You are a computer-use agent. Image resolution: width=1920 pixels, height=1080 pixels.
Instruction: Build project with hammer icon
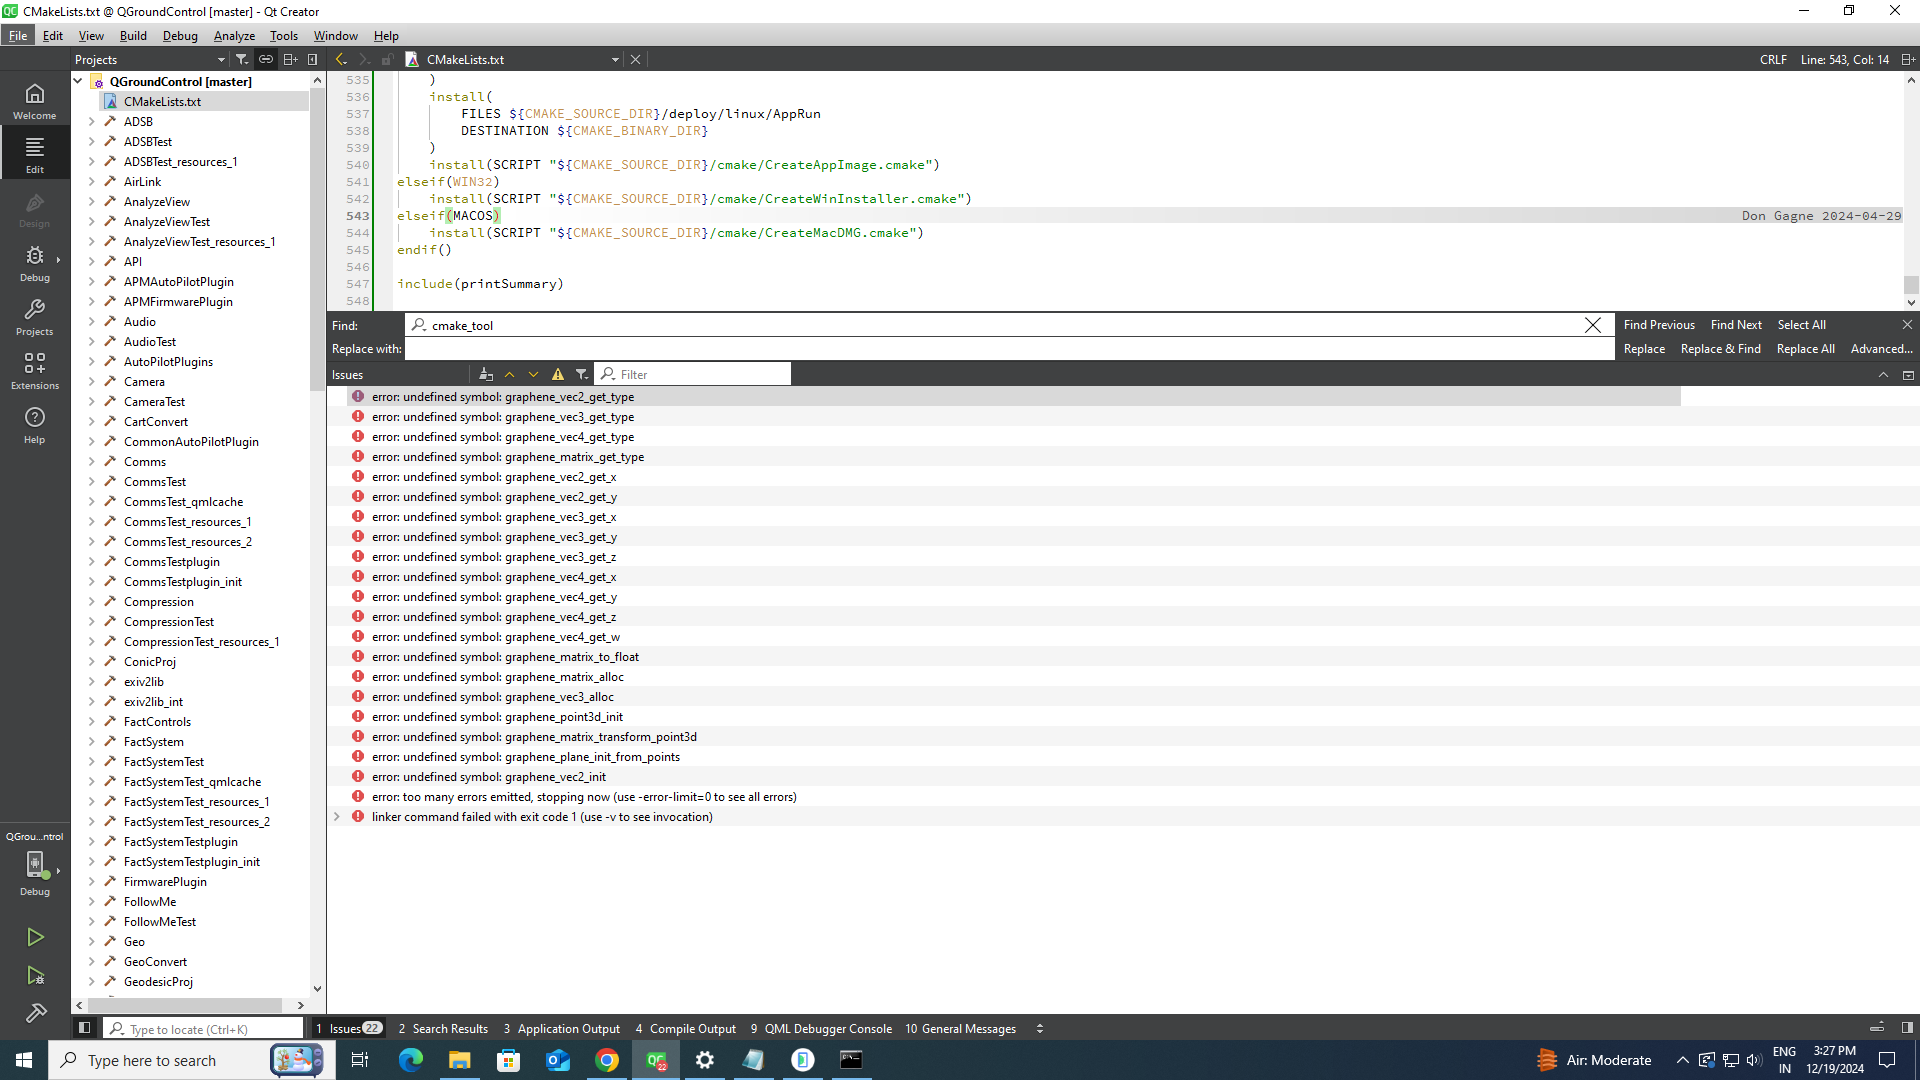click(35, 1014)
